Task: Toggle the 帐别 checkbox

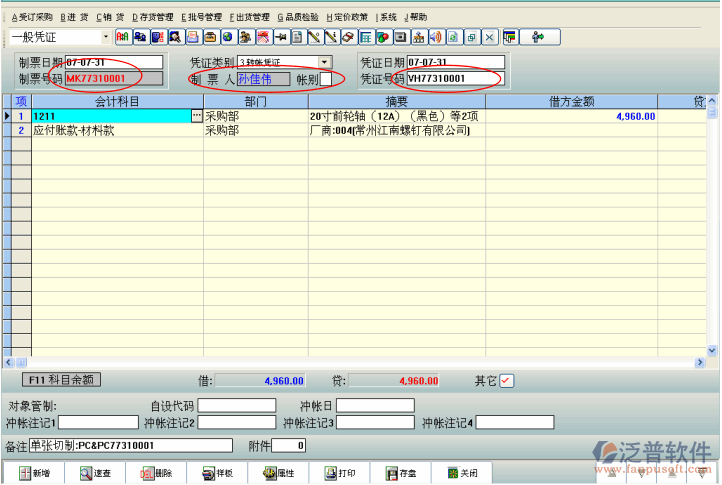Action: point(326,79)
